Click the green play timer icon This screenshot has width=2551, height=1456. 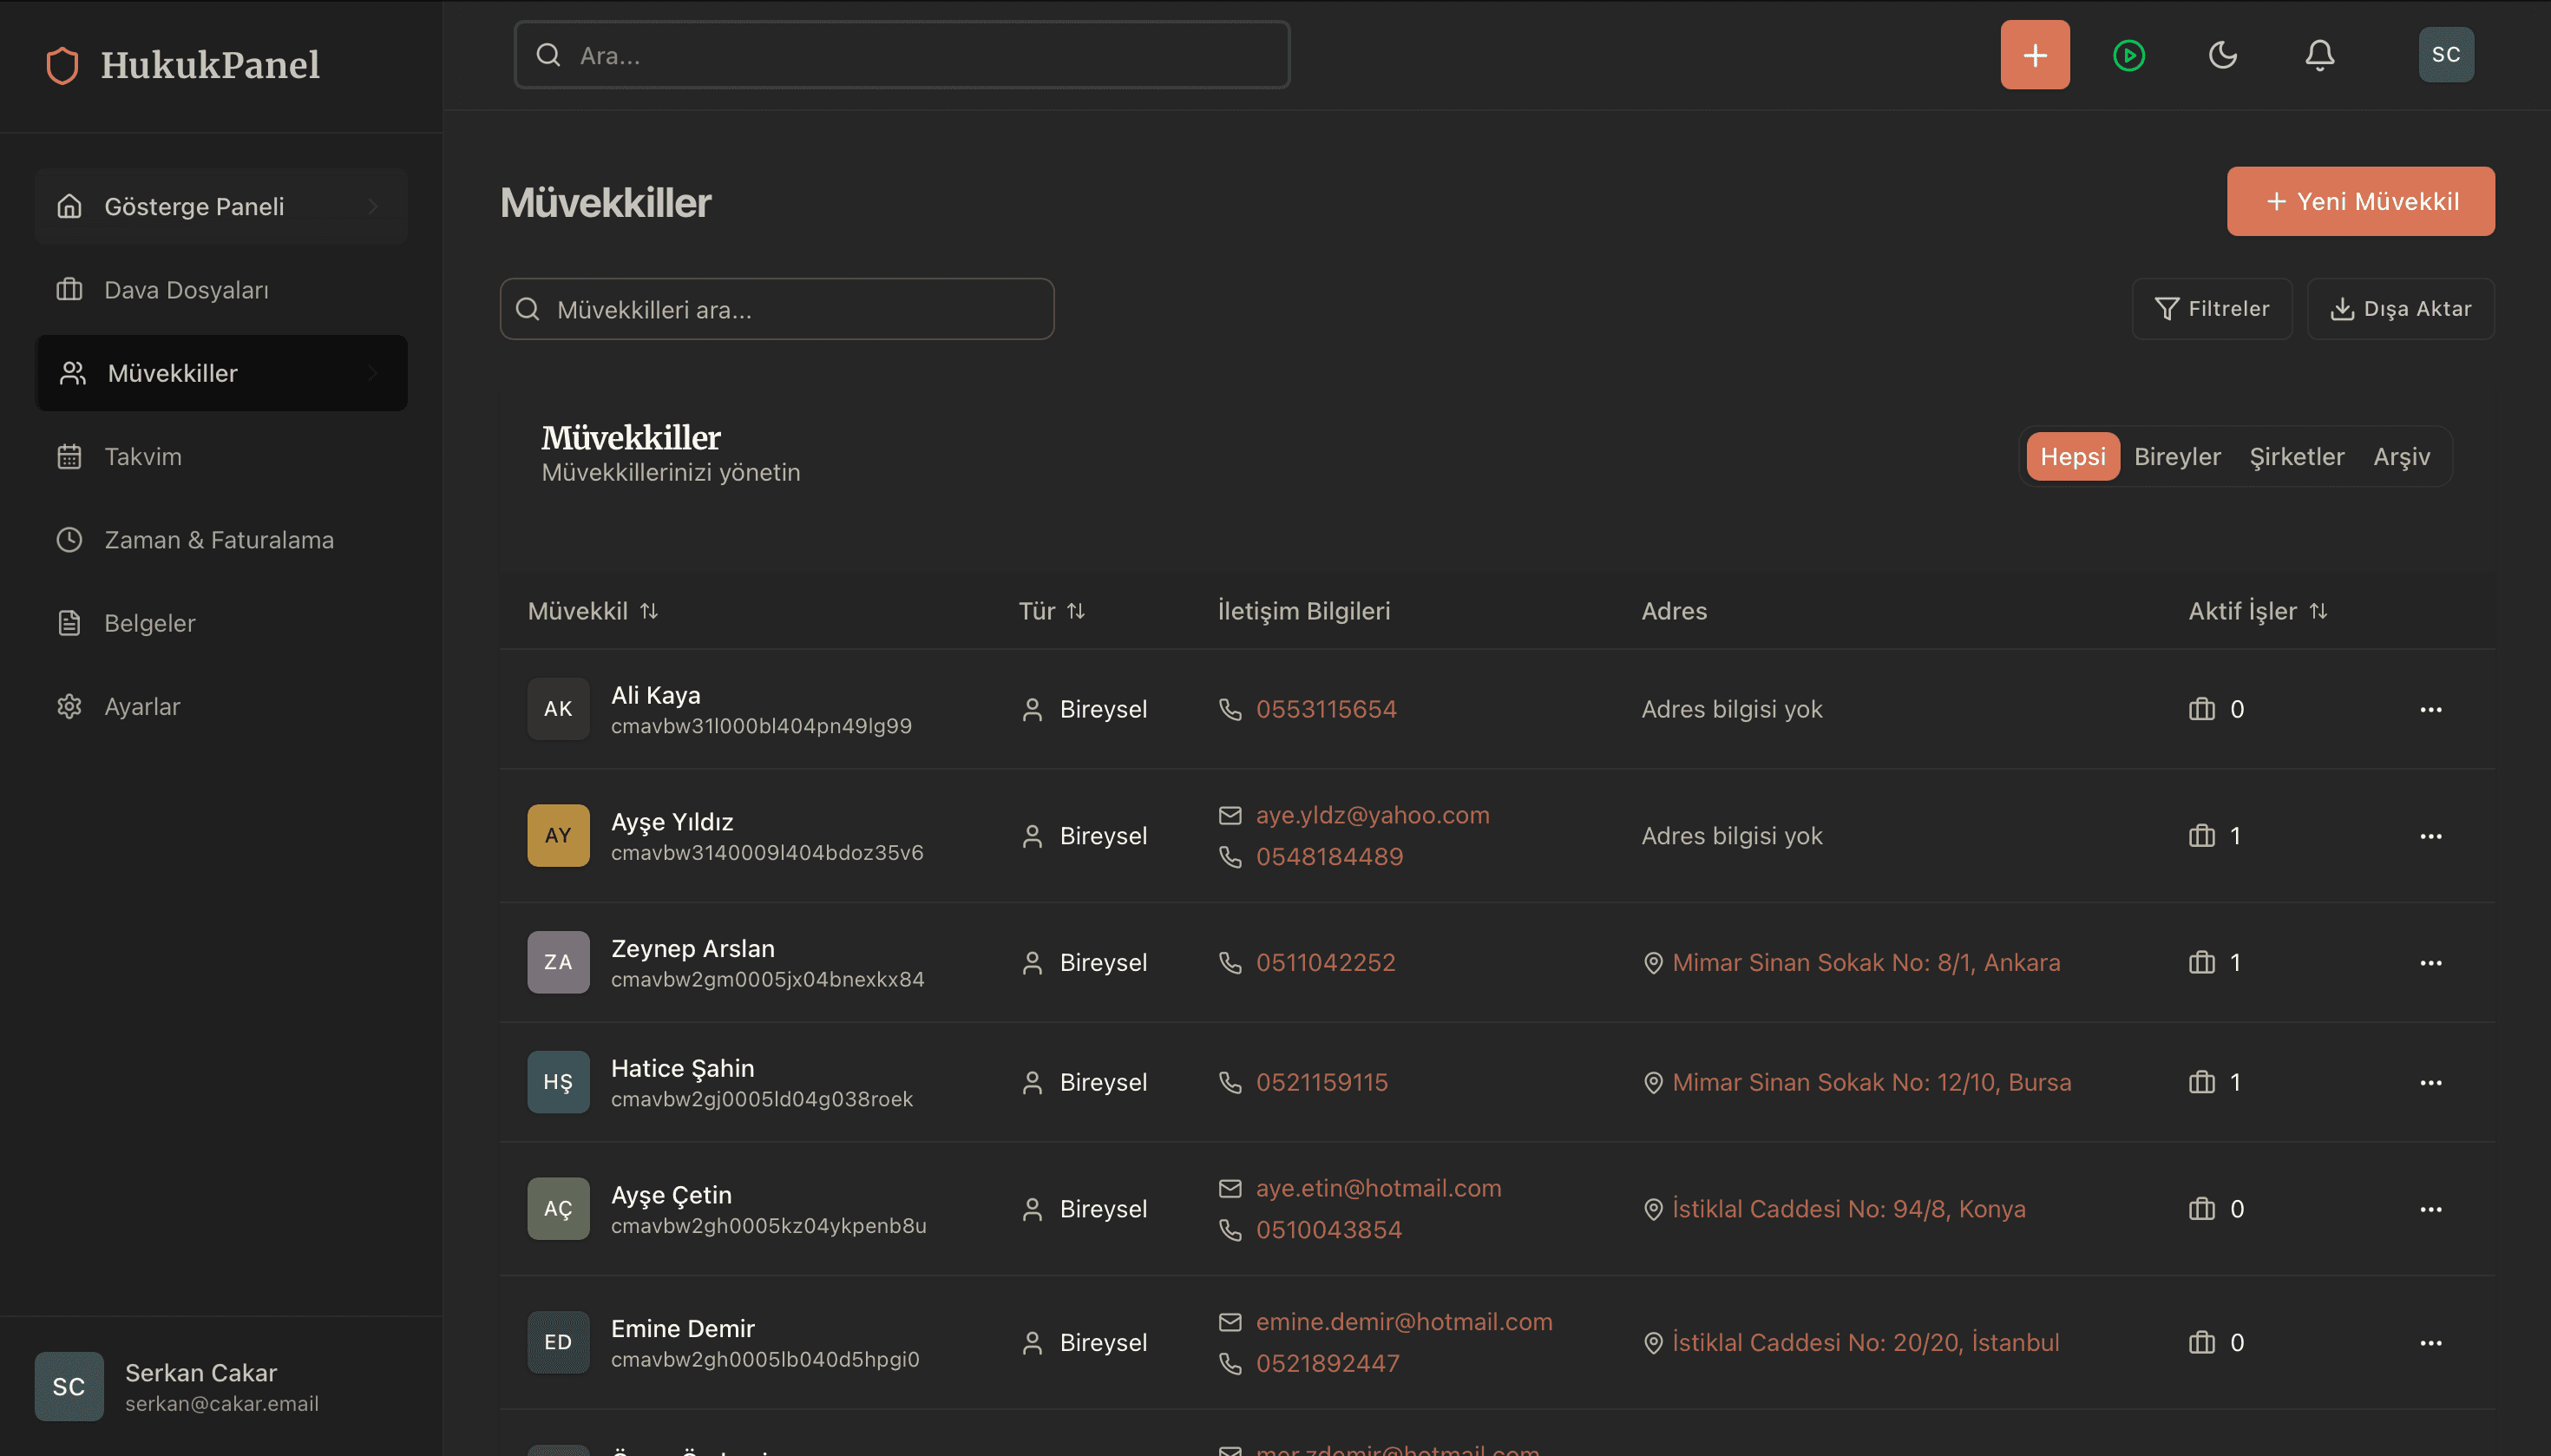click(2128, 55)
